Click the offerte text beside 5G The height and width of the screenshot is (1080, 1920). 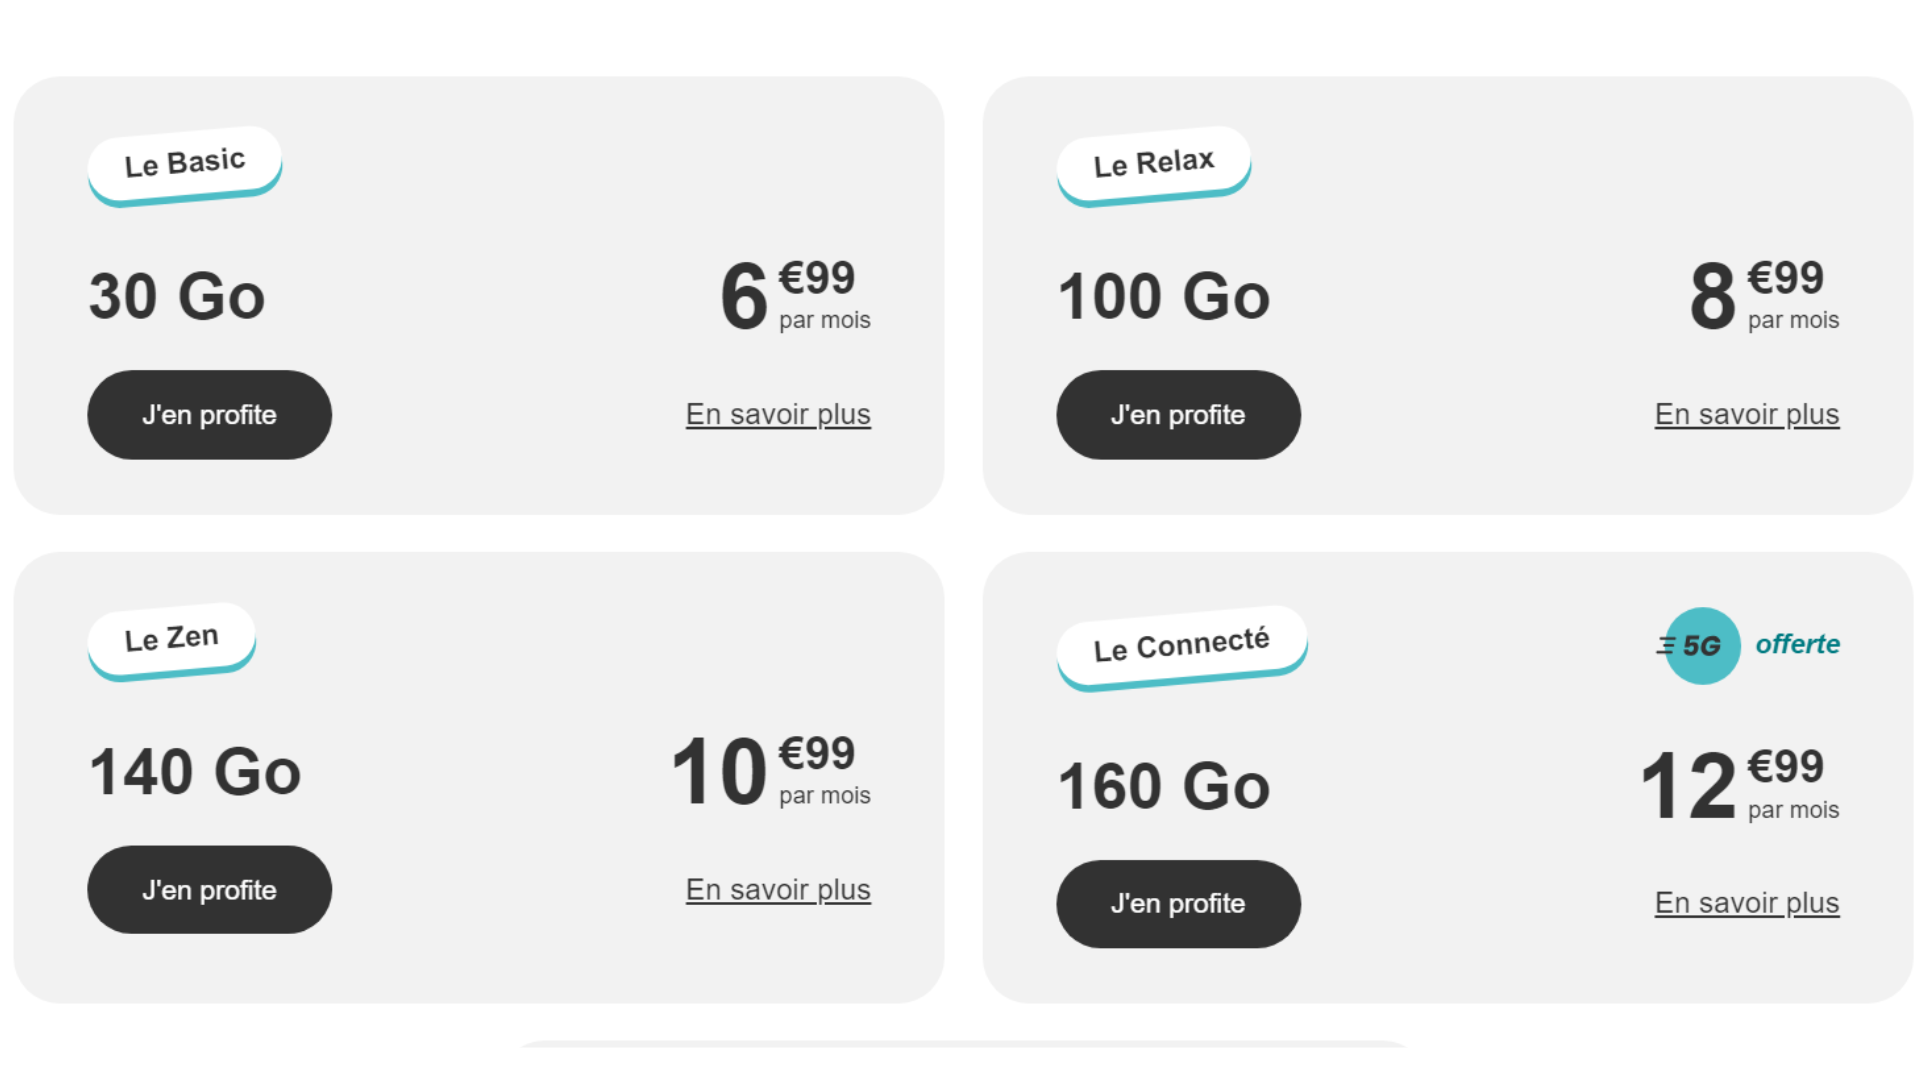click(x=1798, y=644)
